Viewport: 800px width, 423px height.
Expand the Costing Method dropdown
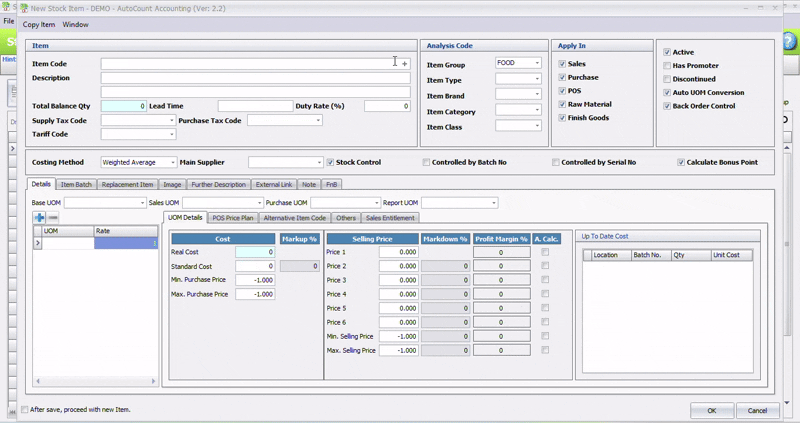click(172, 162)
